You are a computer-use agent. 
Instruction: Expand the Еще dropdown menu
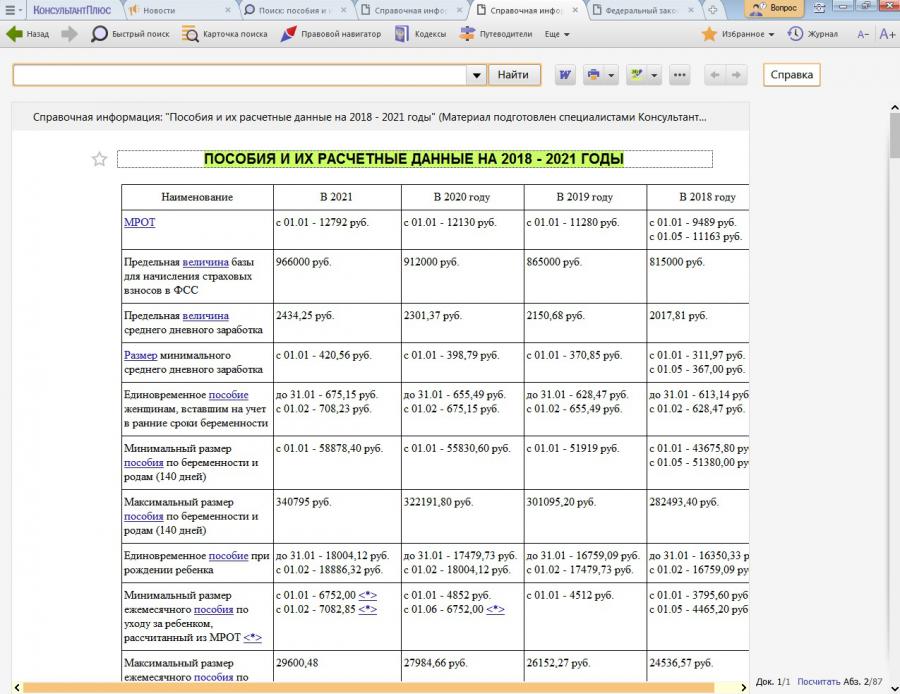point(557,34)
